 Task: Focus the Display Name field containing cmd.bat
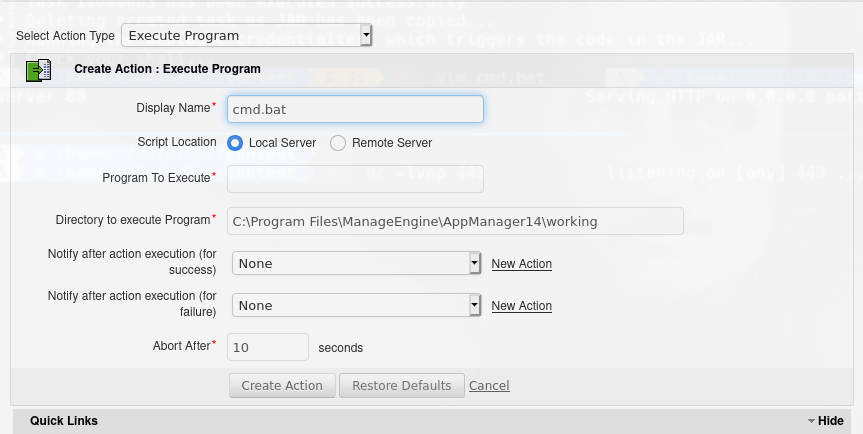(355, 108)
